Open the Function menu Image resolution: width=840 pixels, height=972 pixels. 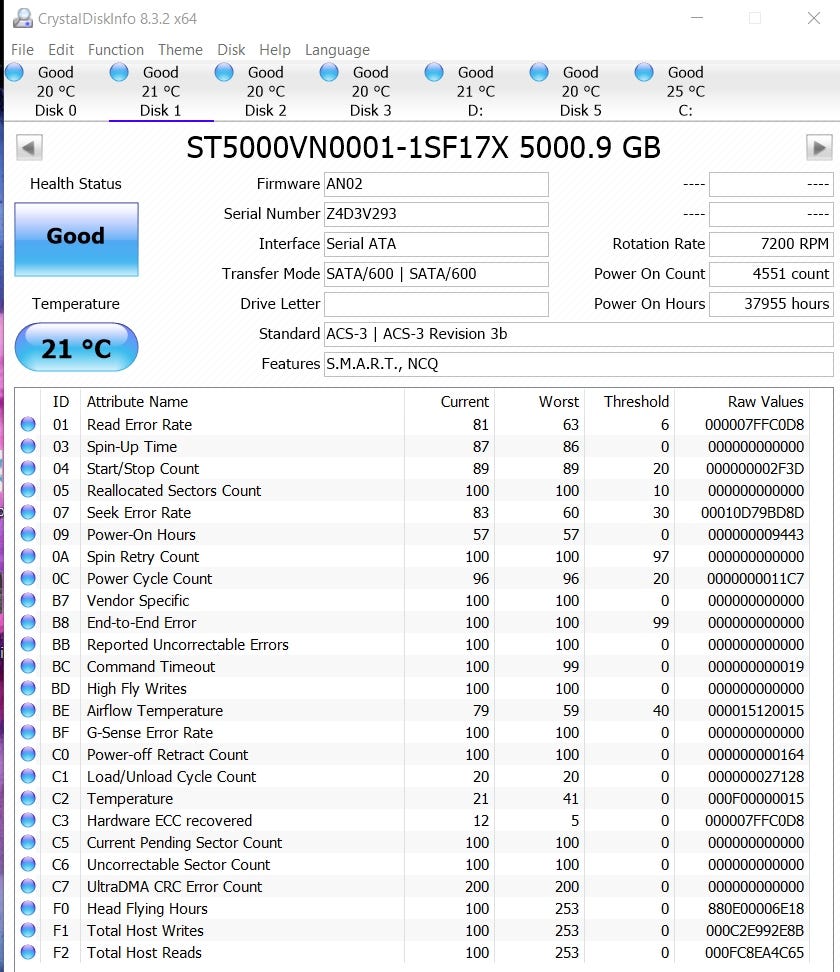[116, 50]
